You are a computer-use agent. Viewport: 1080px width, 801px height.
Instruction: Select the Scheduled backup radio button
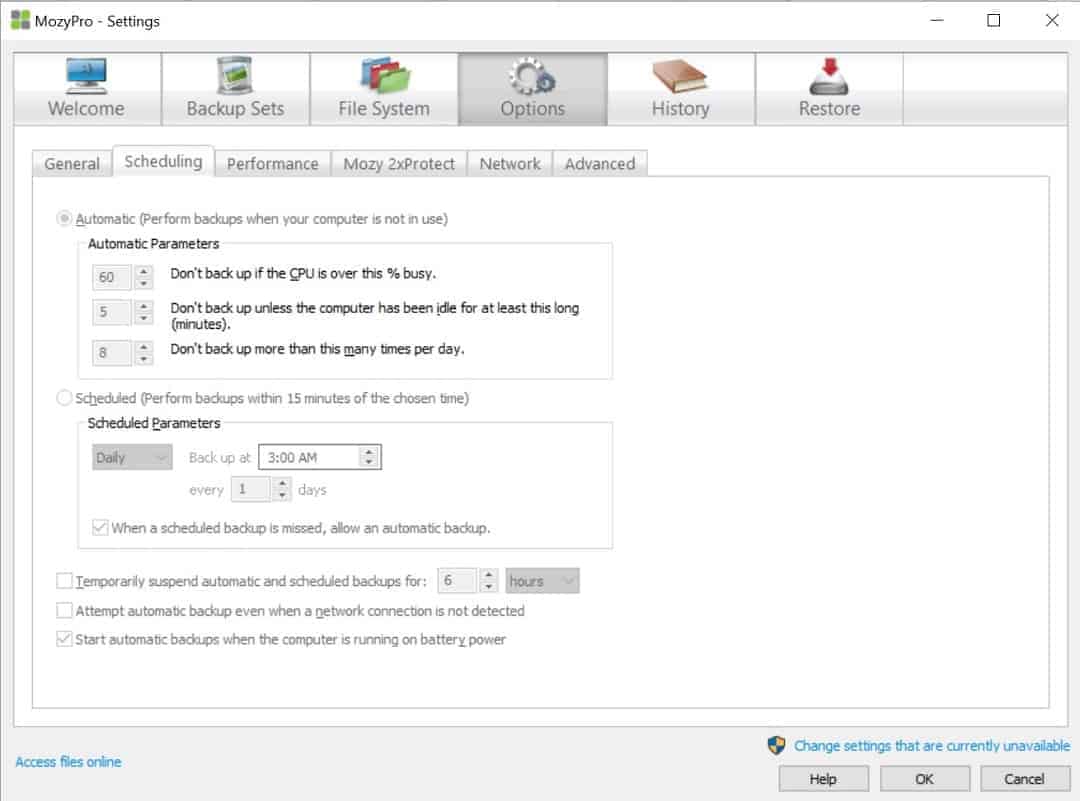click(64, 397)
